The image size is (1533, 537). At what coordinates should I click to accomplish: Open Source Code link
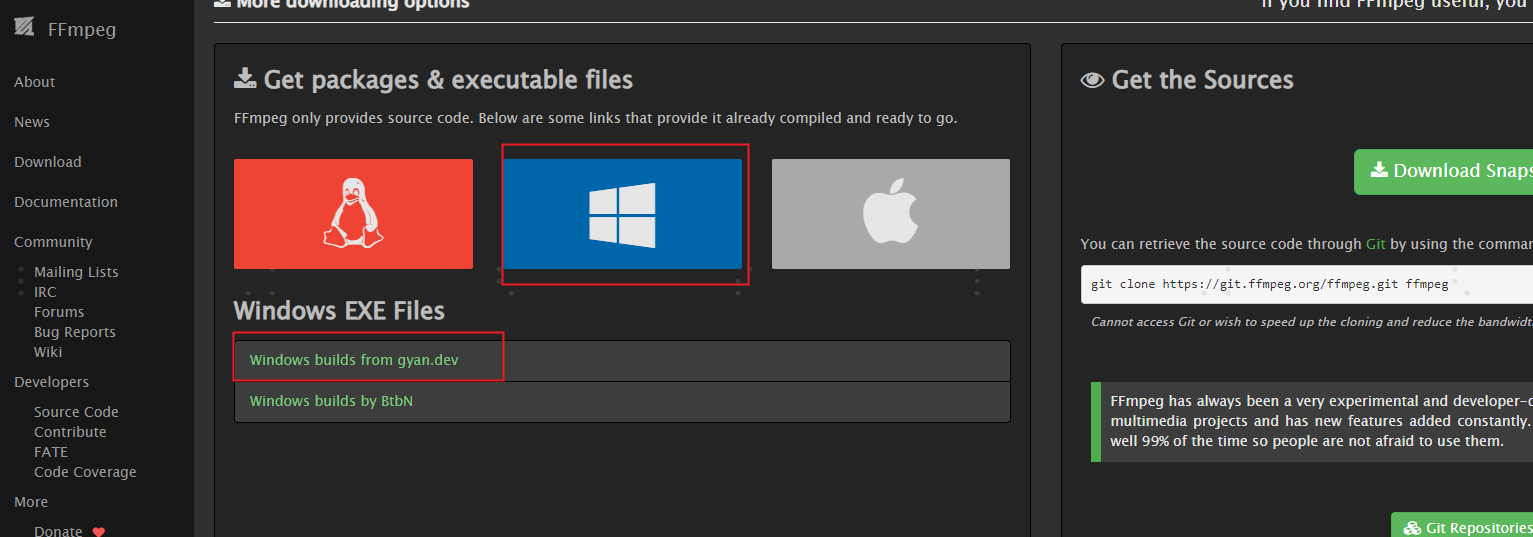(76, 412)
